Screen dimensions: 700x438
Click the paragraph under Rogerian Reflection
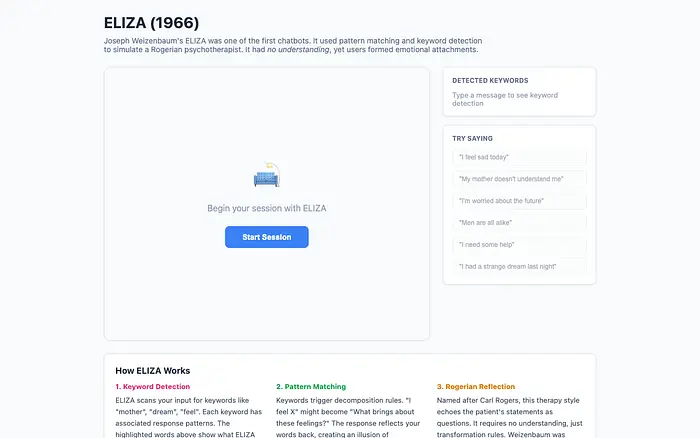coord(509,416)
